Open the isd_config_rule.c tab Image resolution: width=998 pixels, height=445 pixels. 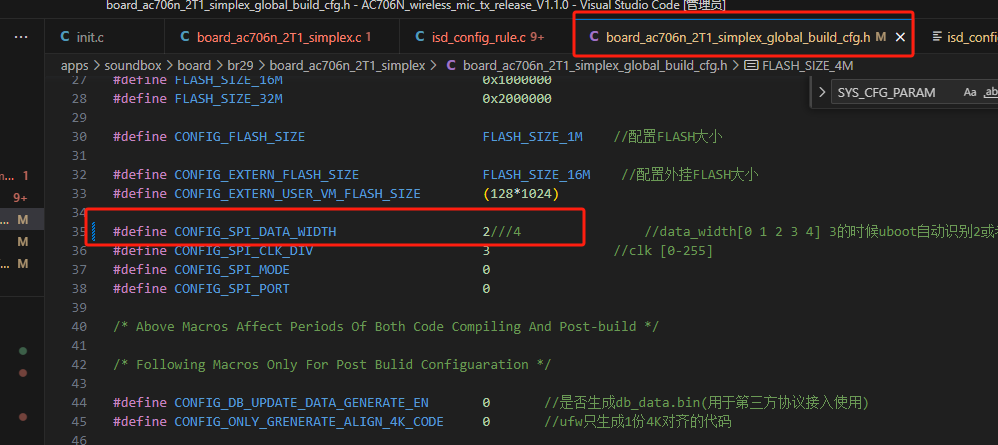[487, 37]
